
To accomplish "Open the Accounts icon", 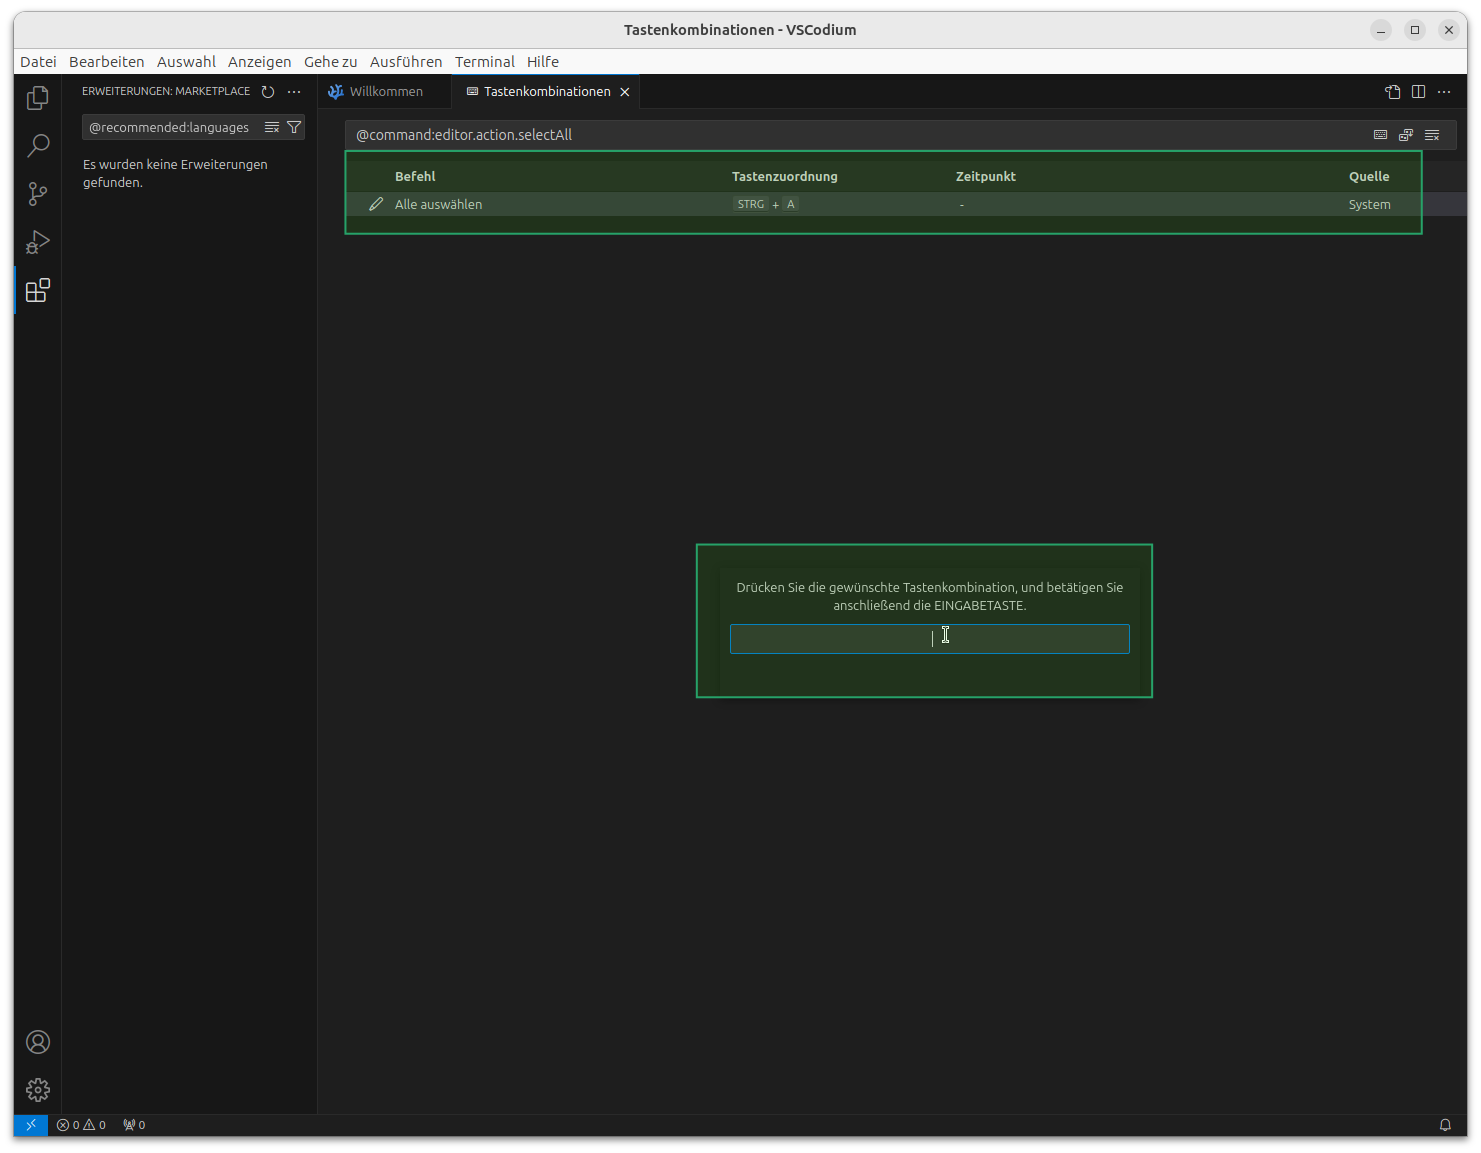I will pos(37,1042).
